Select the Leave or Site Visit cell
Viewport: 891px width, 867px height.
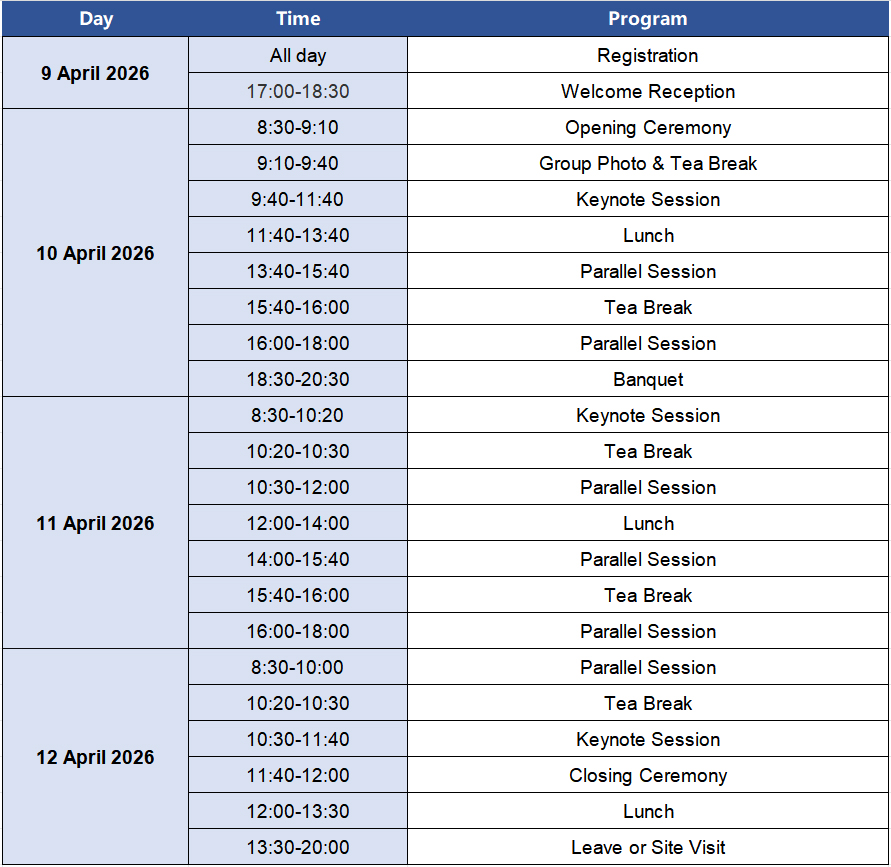pos(648,847)
